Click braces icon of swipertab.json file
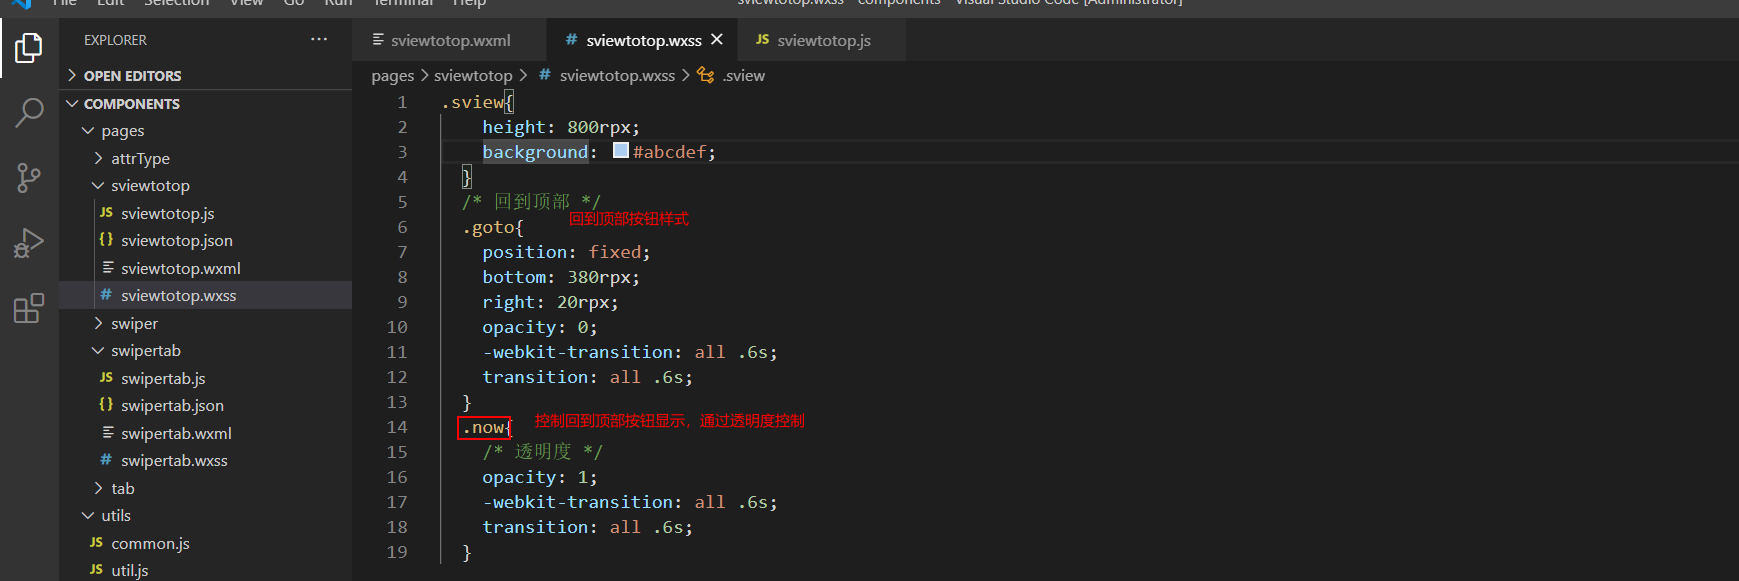This screenshot has width=1739, height=581. (x=106, y=405)
